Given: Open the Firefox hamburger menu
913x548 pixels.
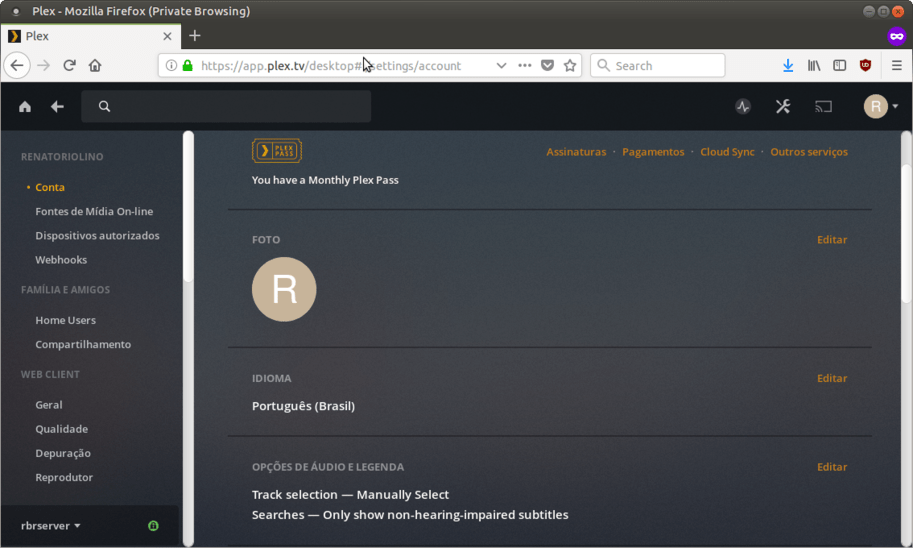Looking at the screenshot, I should click(x=897, y=65).
